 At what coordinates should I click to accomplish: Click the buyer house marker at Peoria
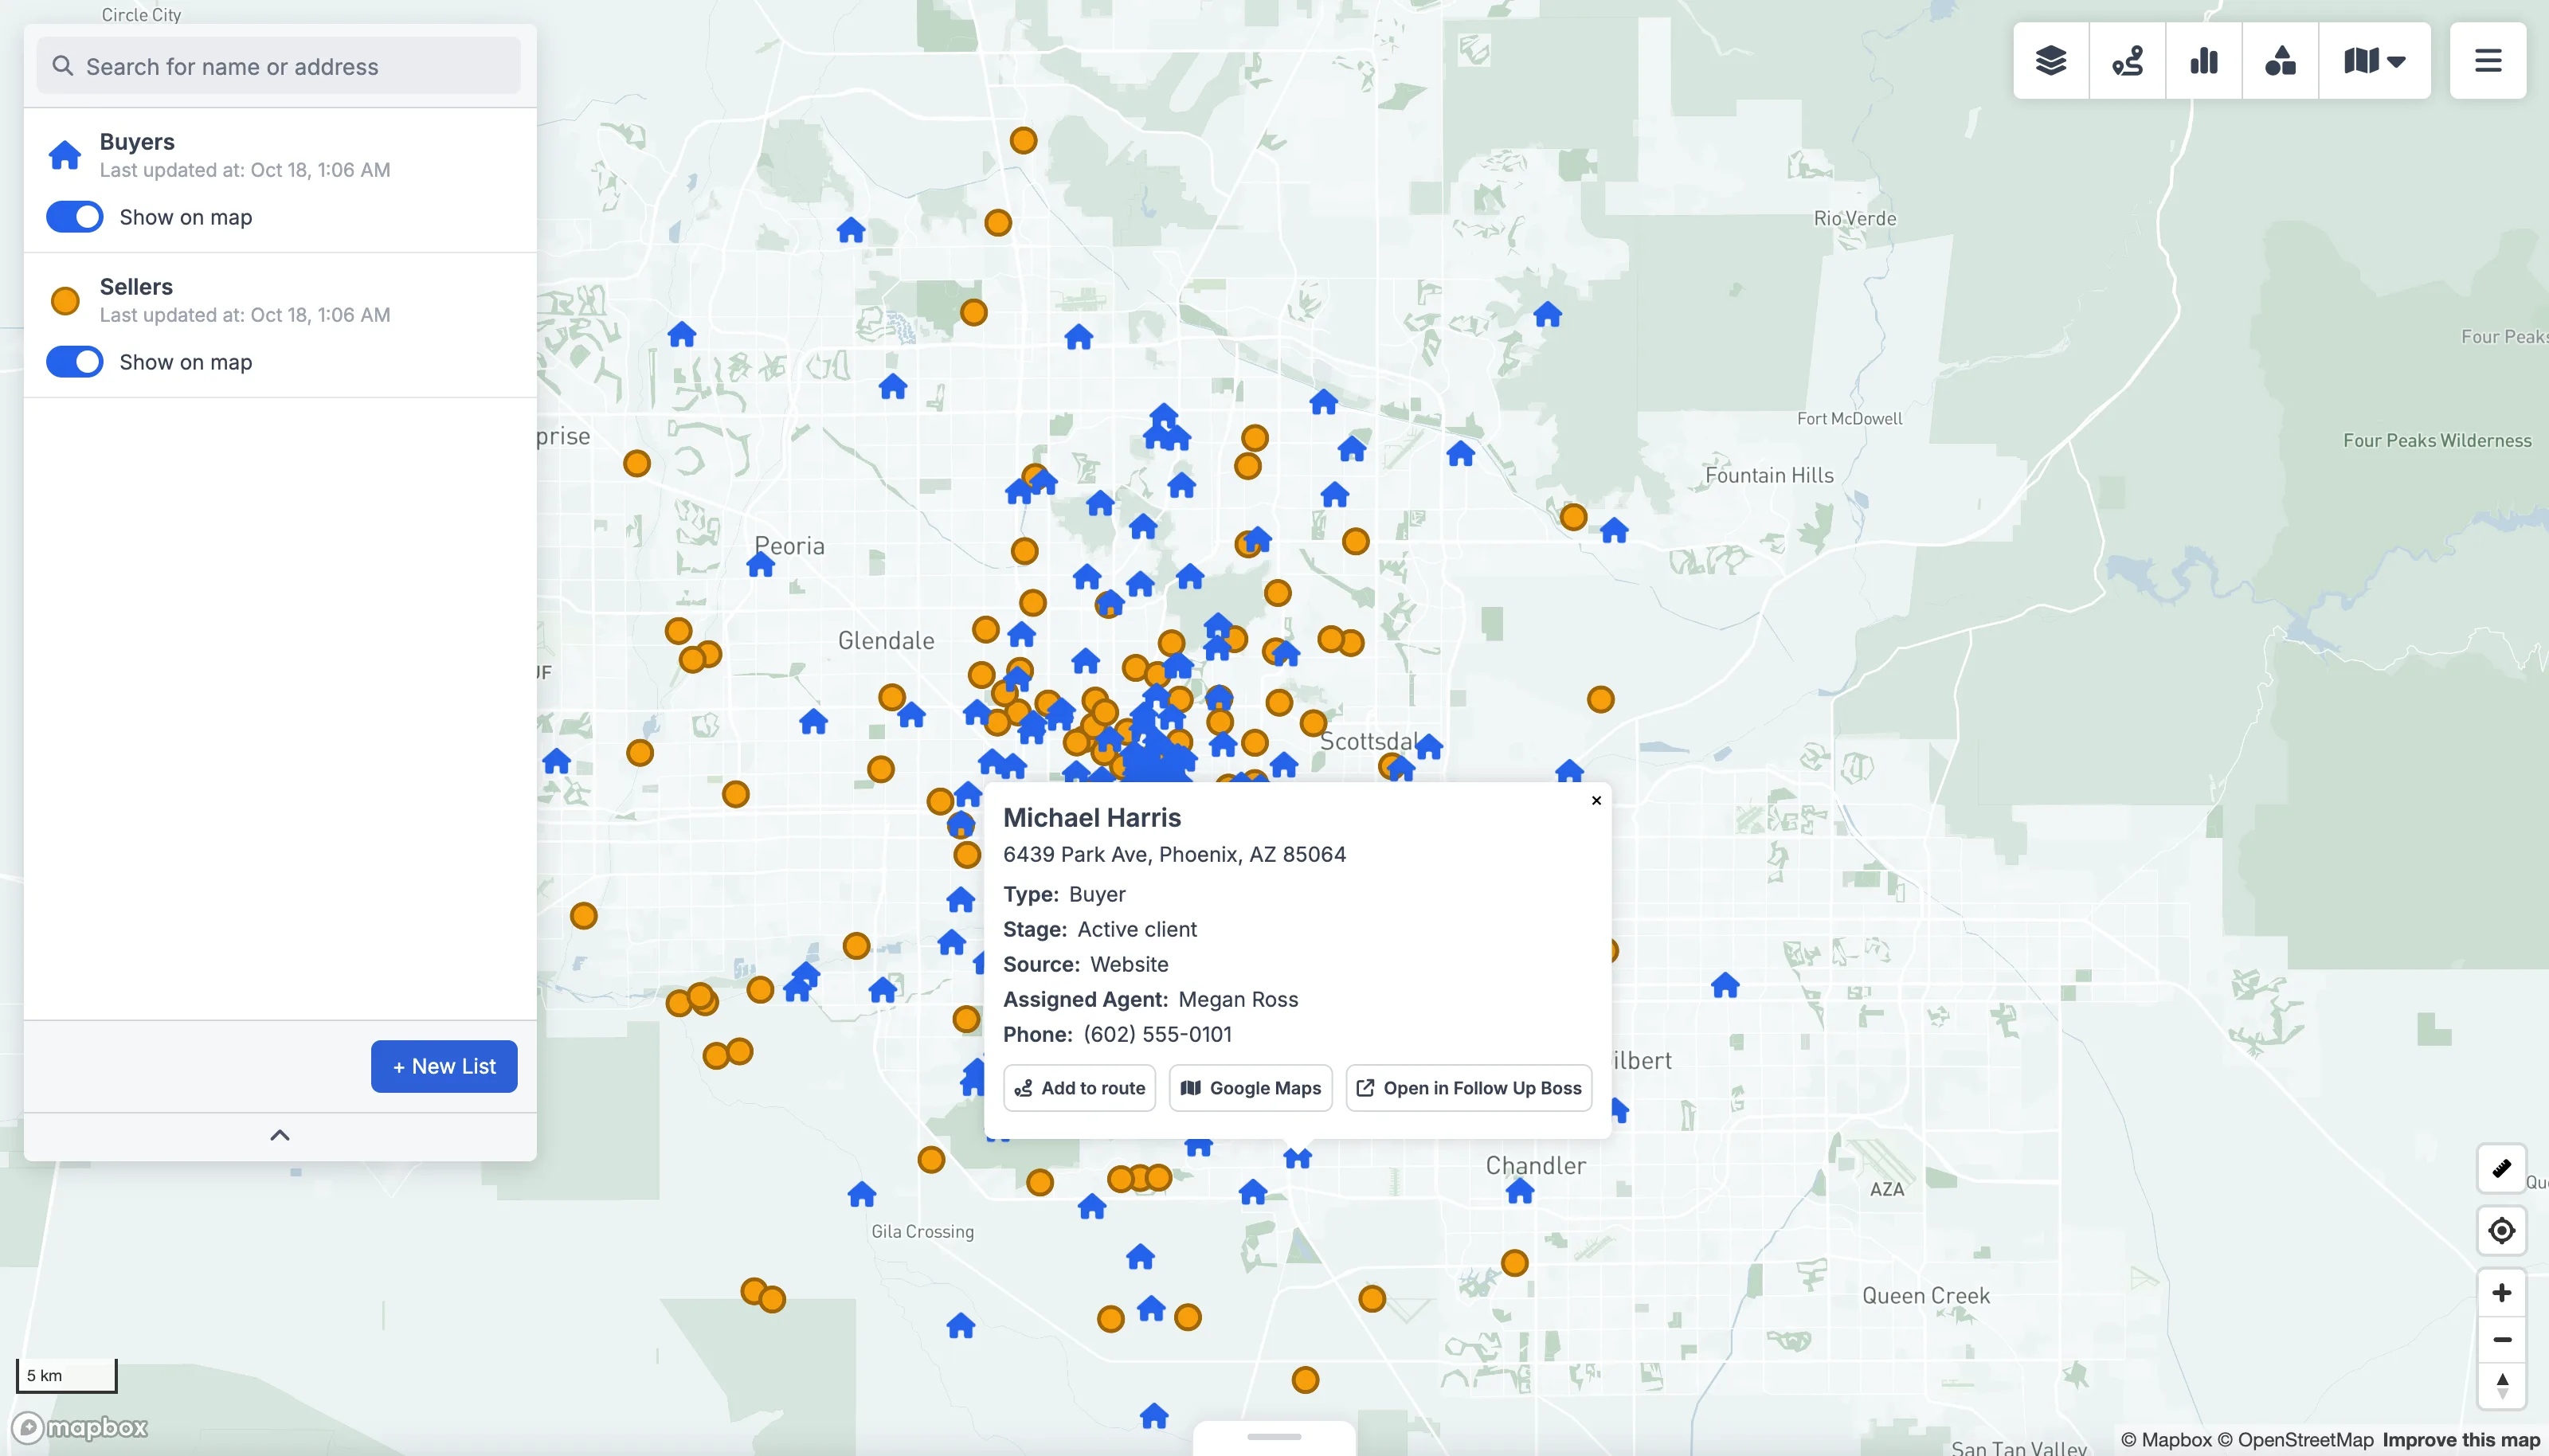[x=760, y=565]
